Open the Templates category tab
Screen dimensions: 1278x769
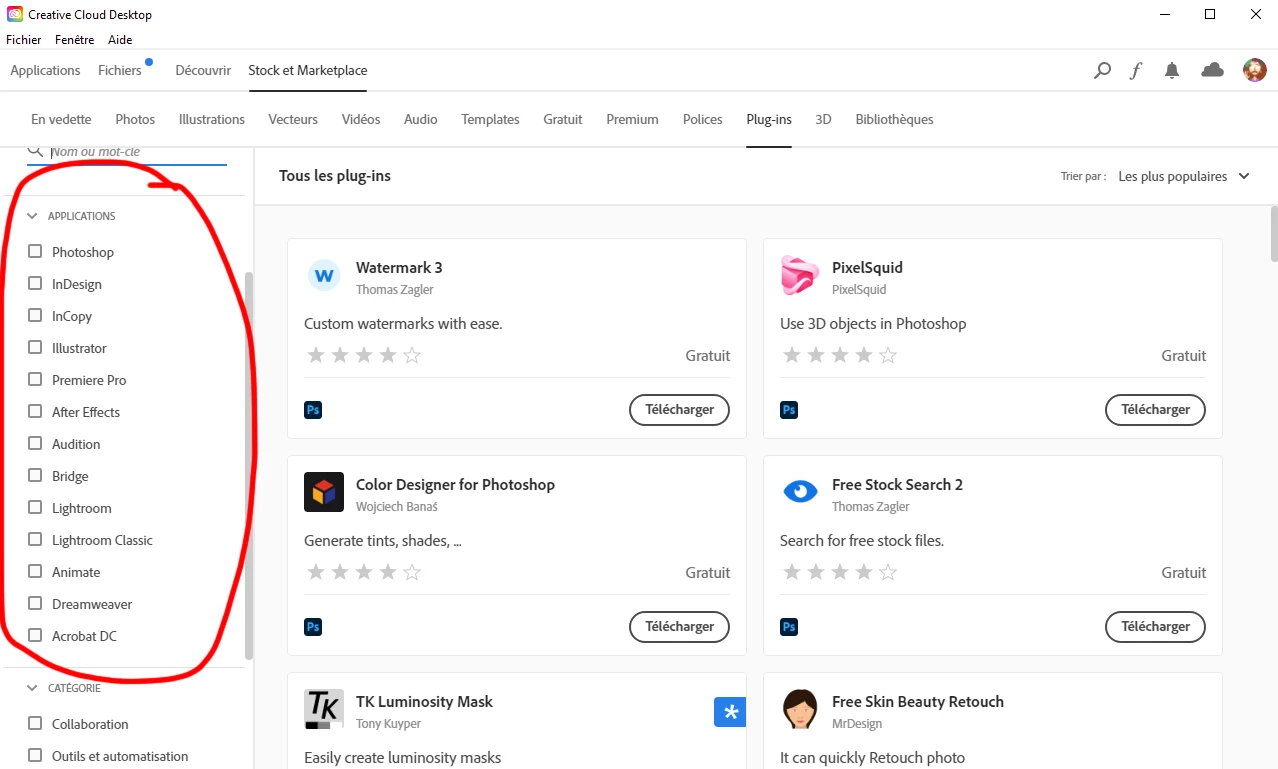point(490,119)
